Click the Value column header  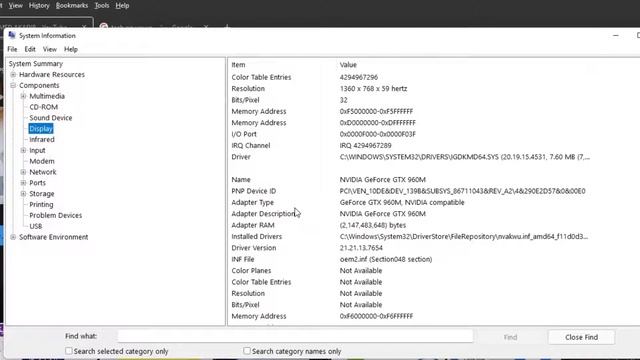348,65
